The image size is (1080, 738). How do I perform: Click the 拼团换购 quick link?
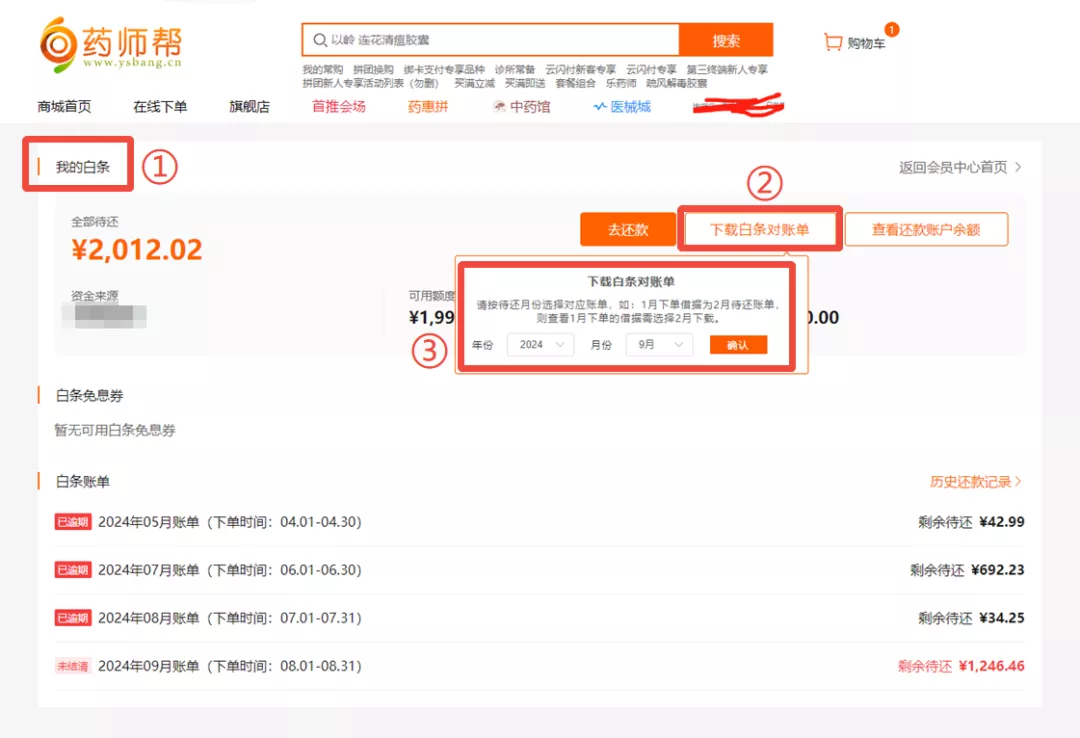(x=373, y=70)
